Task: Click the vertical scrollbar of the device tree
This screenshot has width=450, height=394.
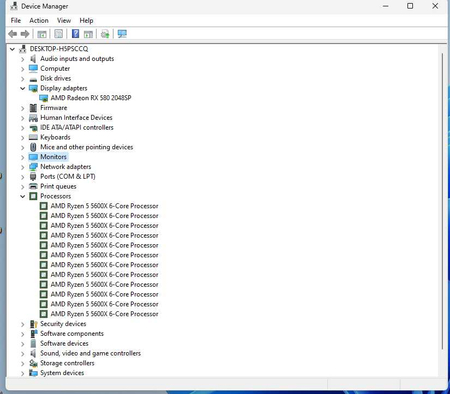Action: (x=442, y=201)
